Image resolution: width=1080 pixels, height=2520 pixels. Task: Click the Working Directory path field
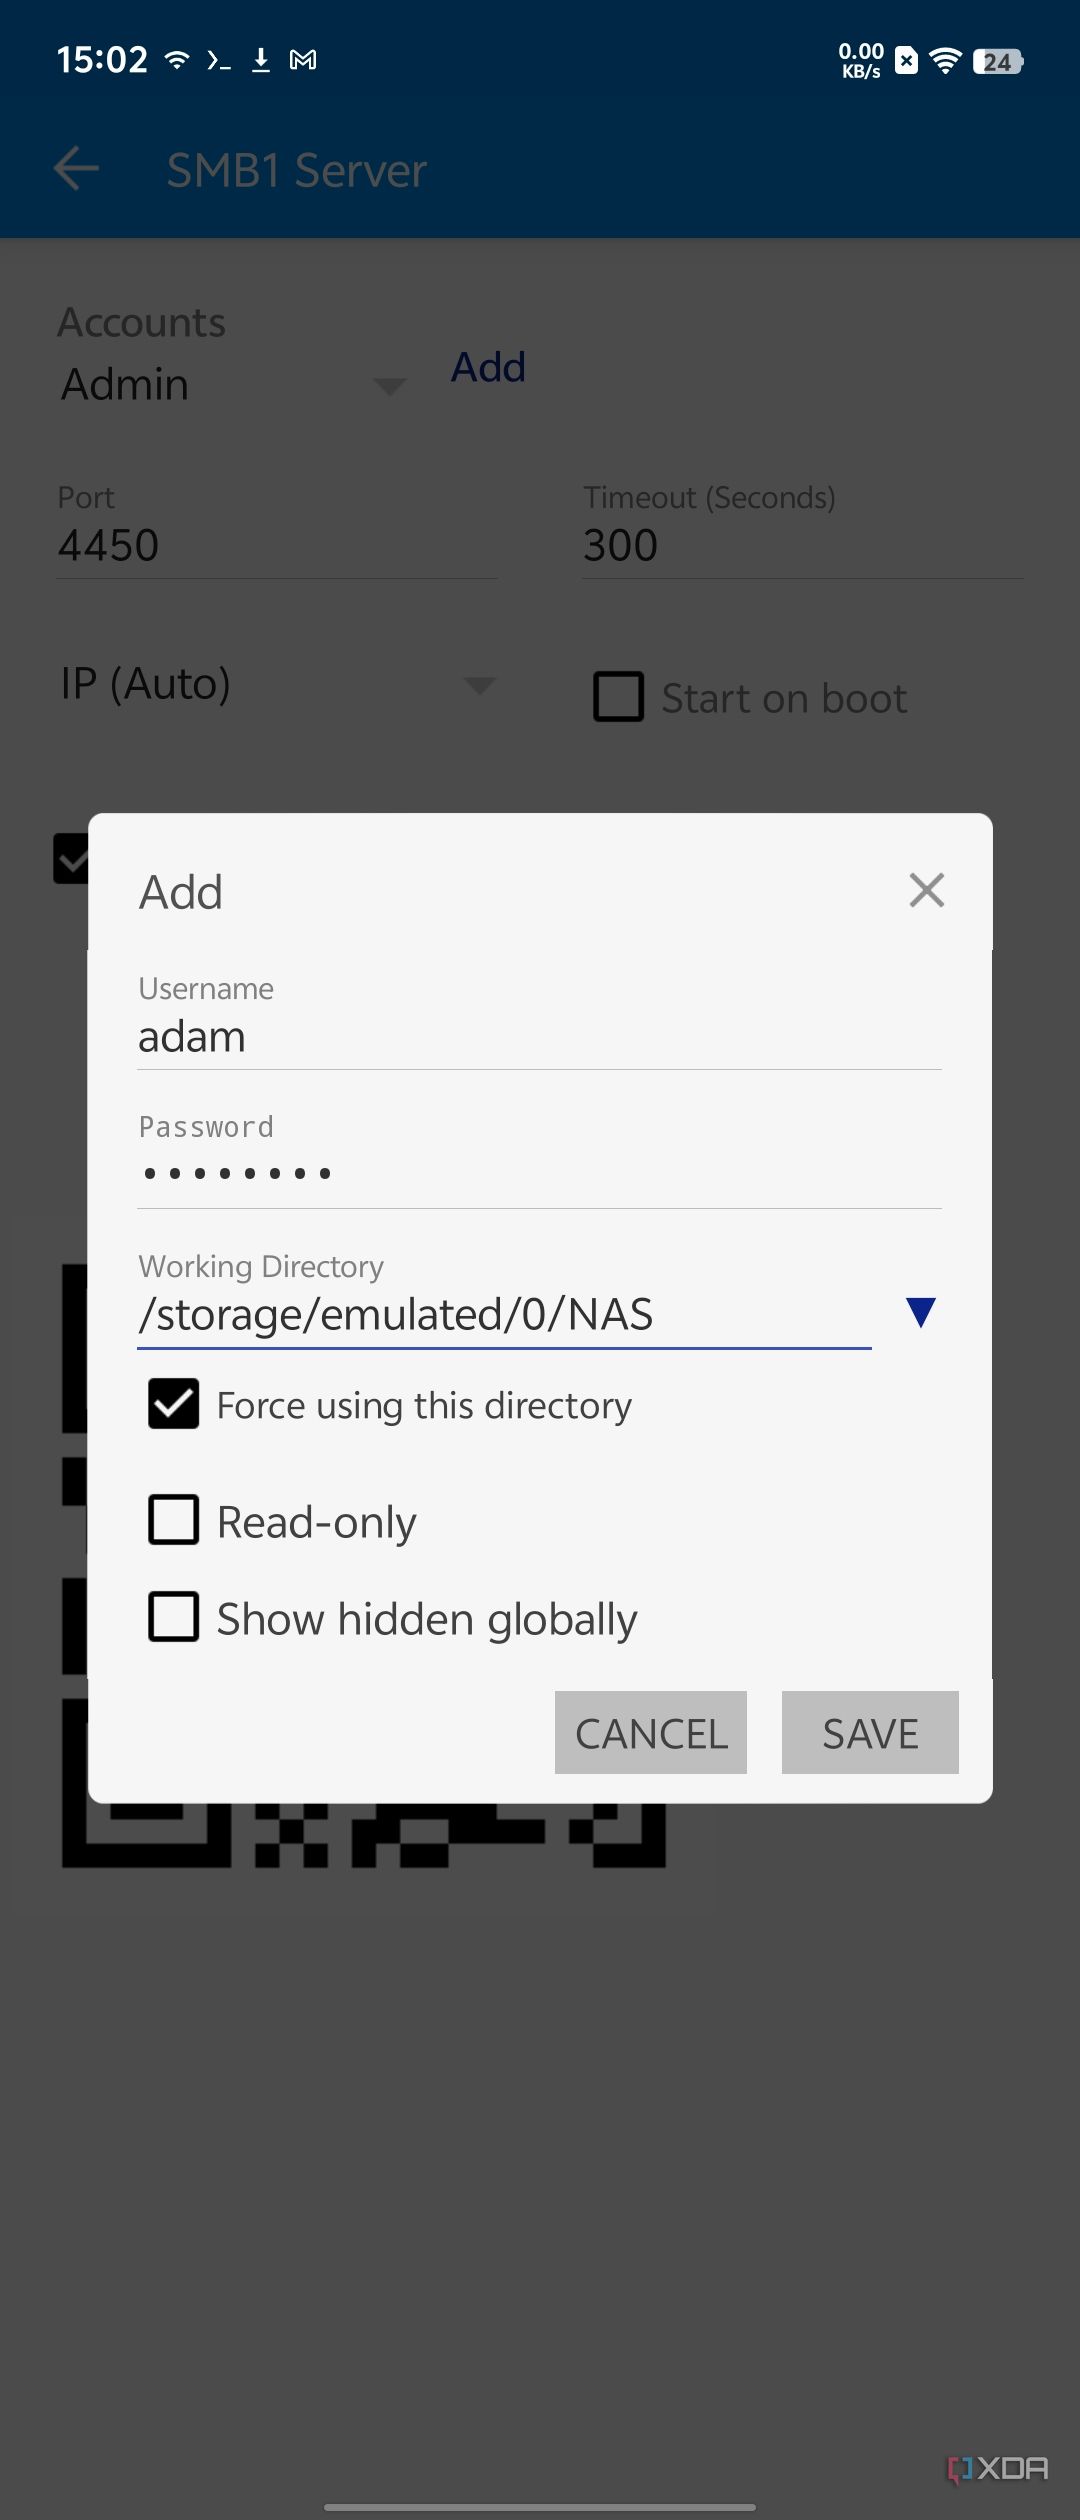pos(504,1315)
